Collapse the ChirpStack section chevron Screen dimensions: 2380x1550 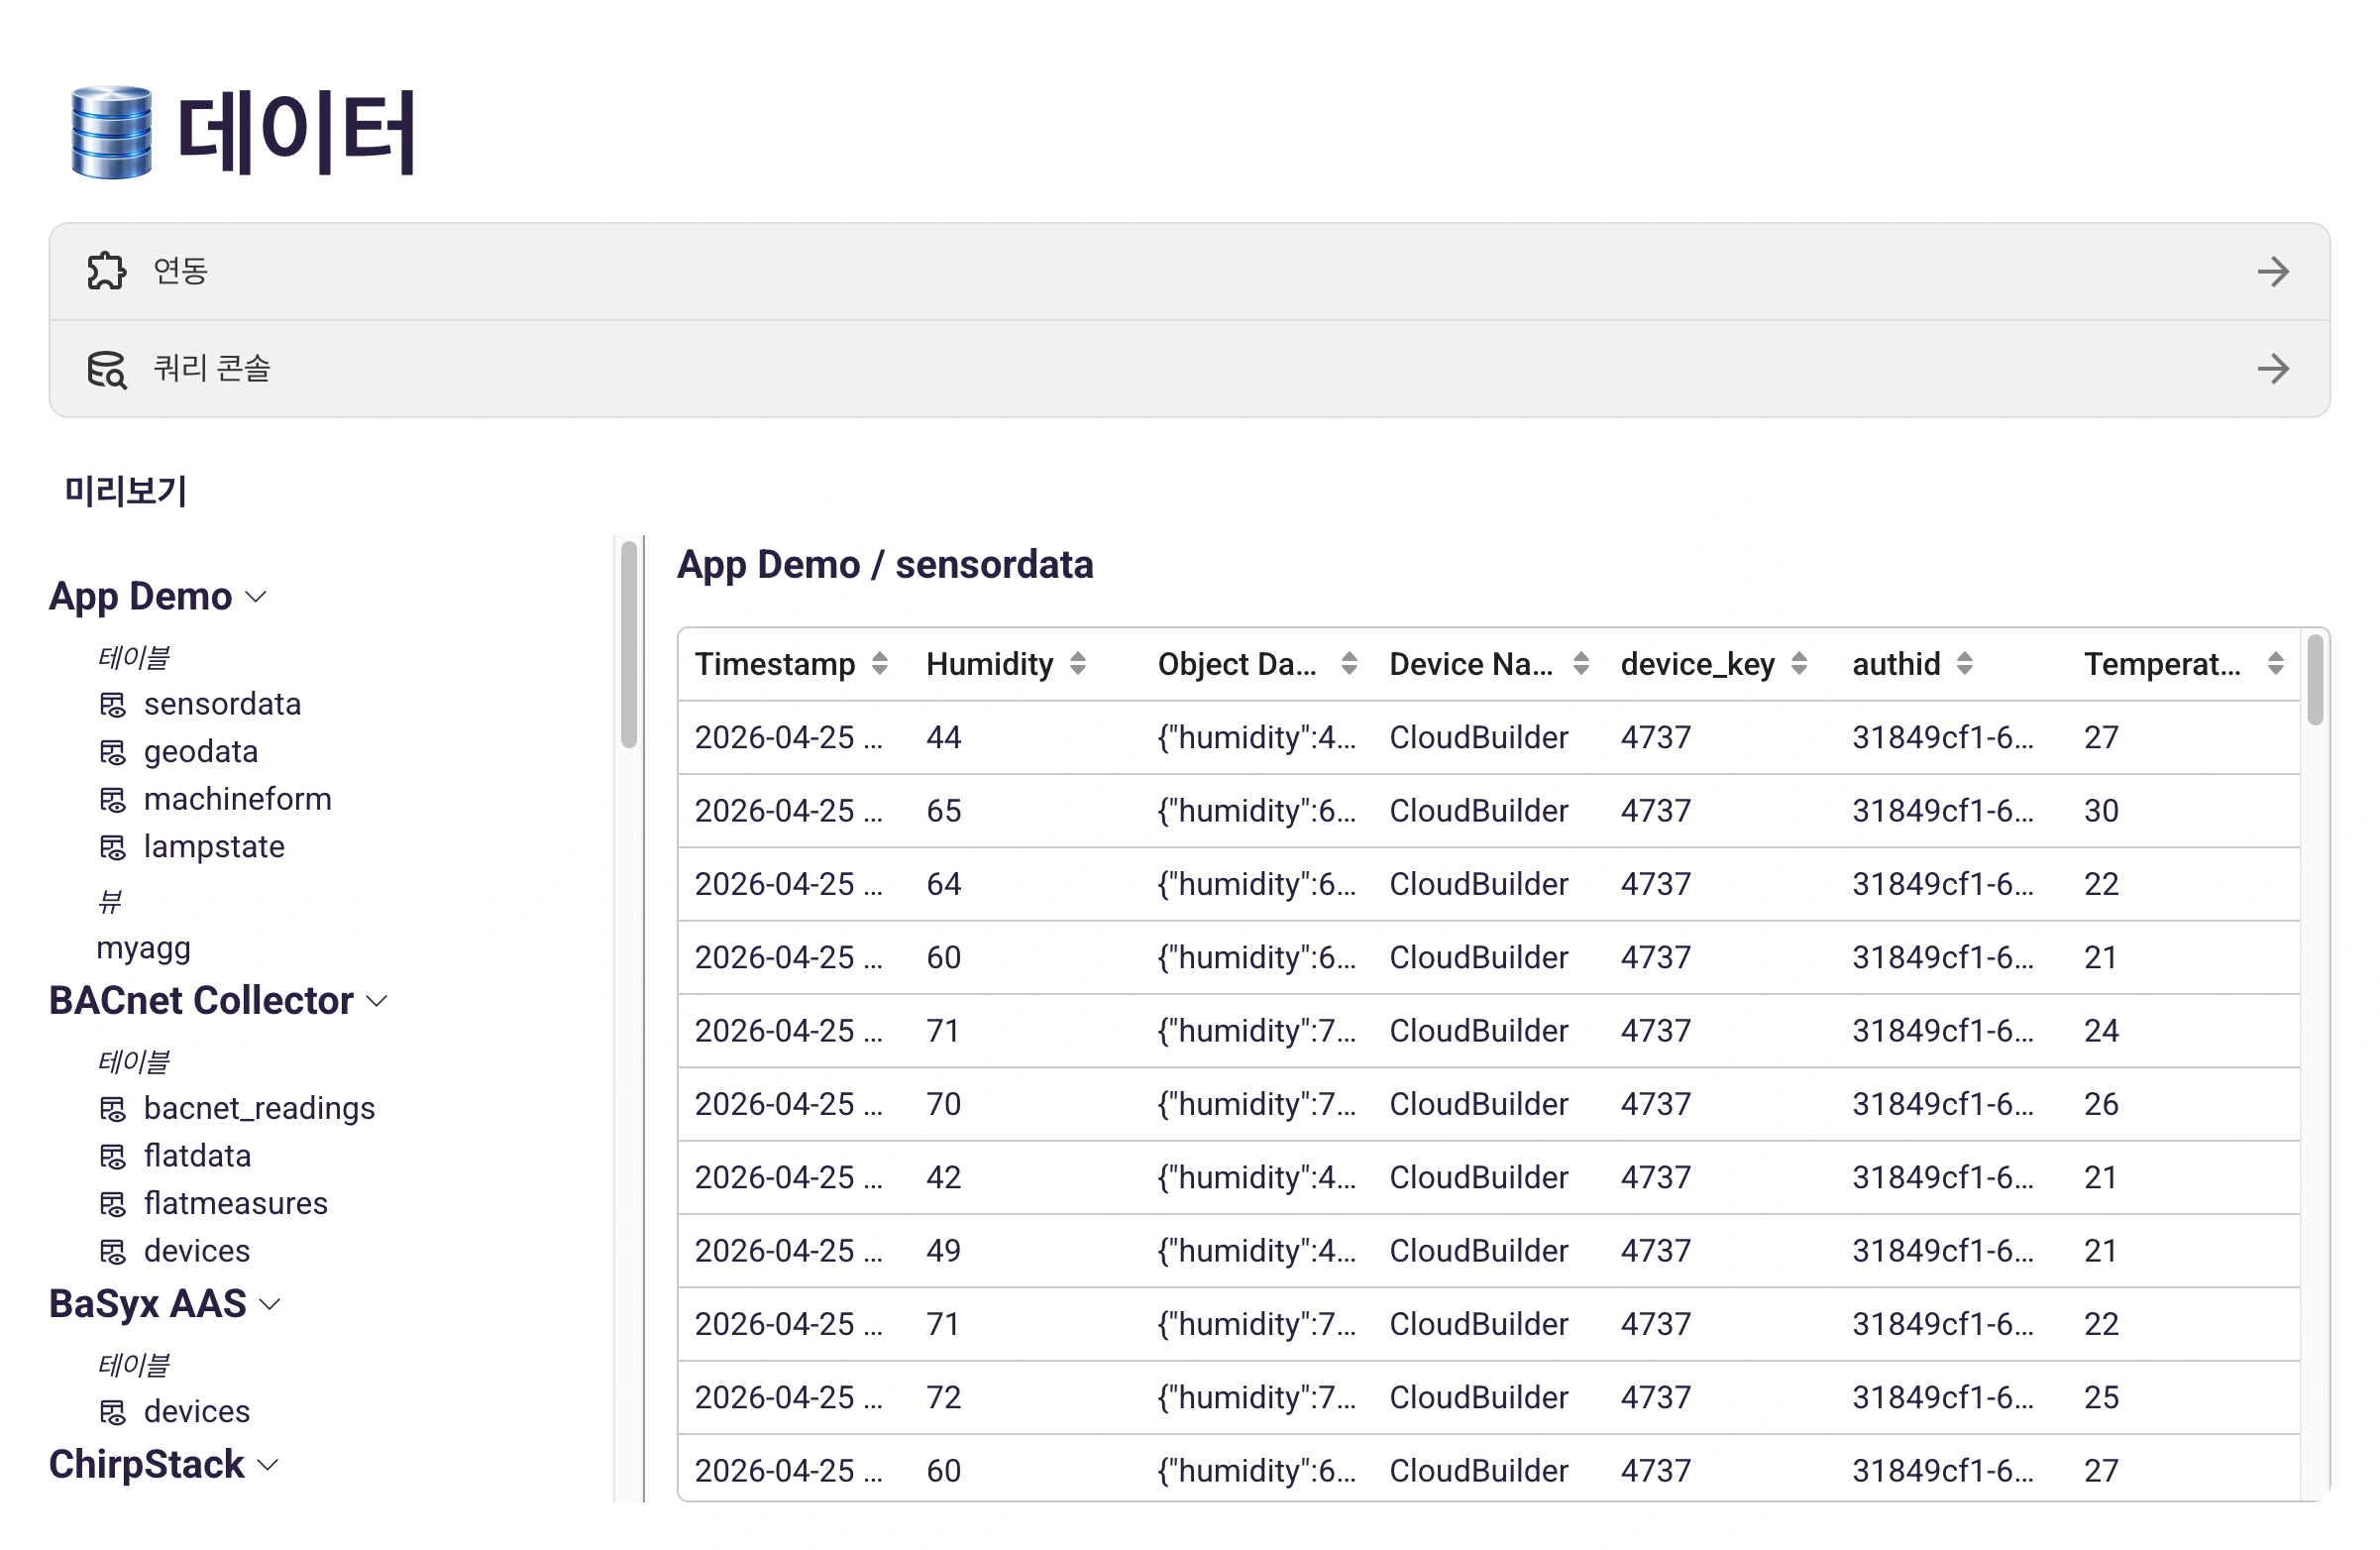pyautogui.click(x=267, y=1466)
